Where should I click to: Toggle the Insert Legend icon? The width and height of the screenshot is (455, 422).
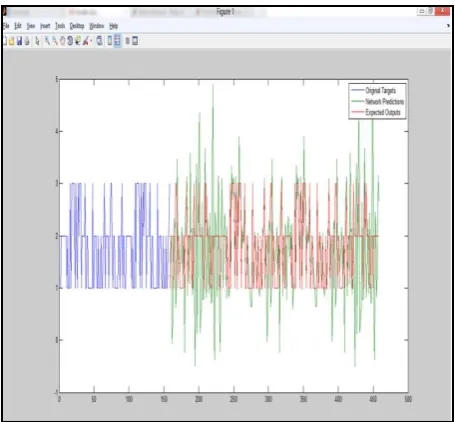[117, 41]
